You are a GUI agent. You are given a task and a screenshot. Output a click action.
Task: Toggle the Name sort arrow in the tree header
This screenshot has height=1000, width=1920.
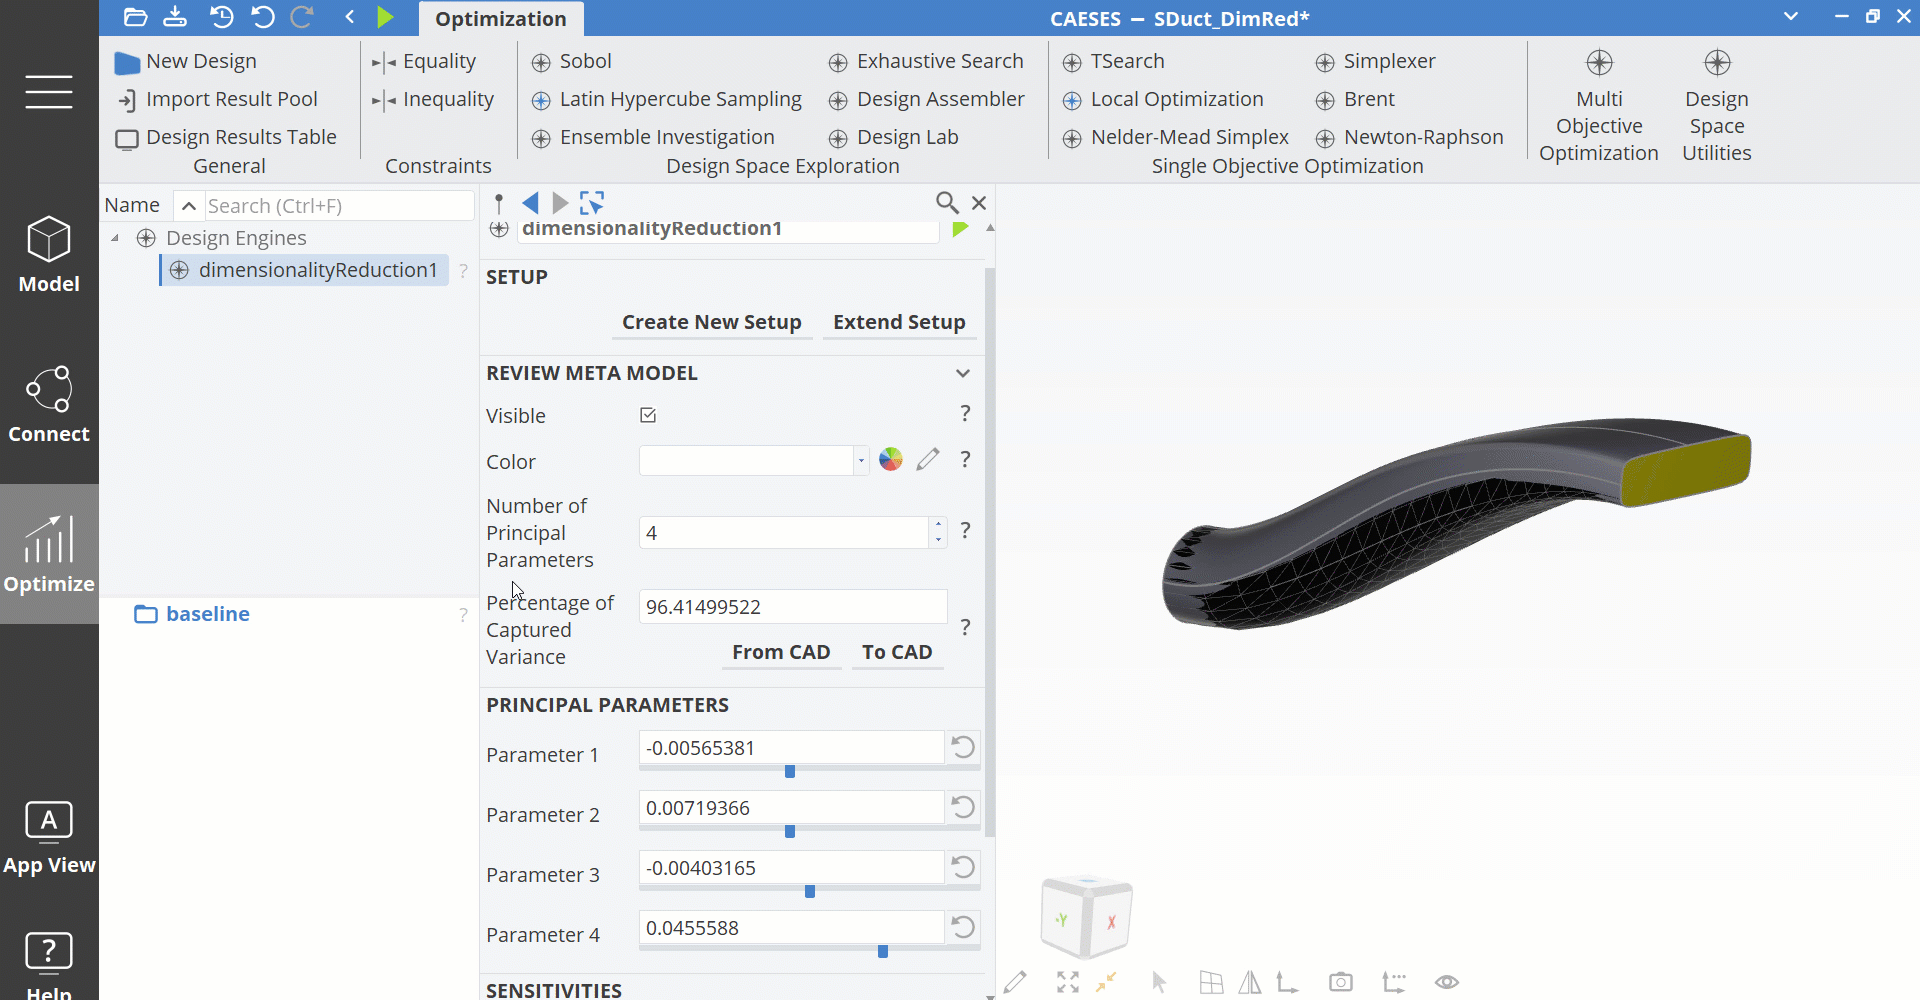[188, 206]
